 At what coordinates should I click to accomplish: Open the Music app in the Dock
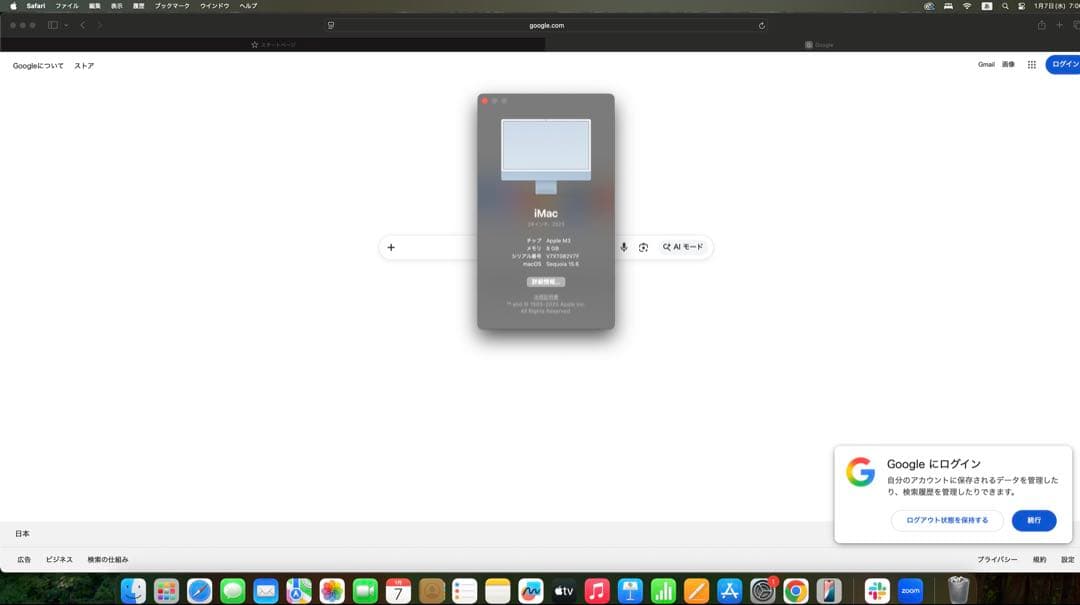pyautogui.click(x=597, y=591)
